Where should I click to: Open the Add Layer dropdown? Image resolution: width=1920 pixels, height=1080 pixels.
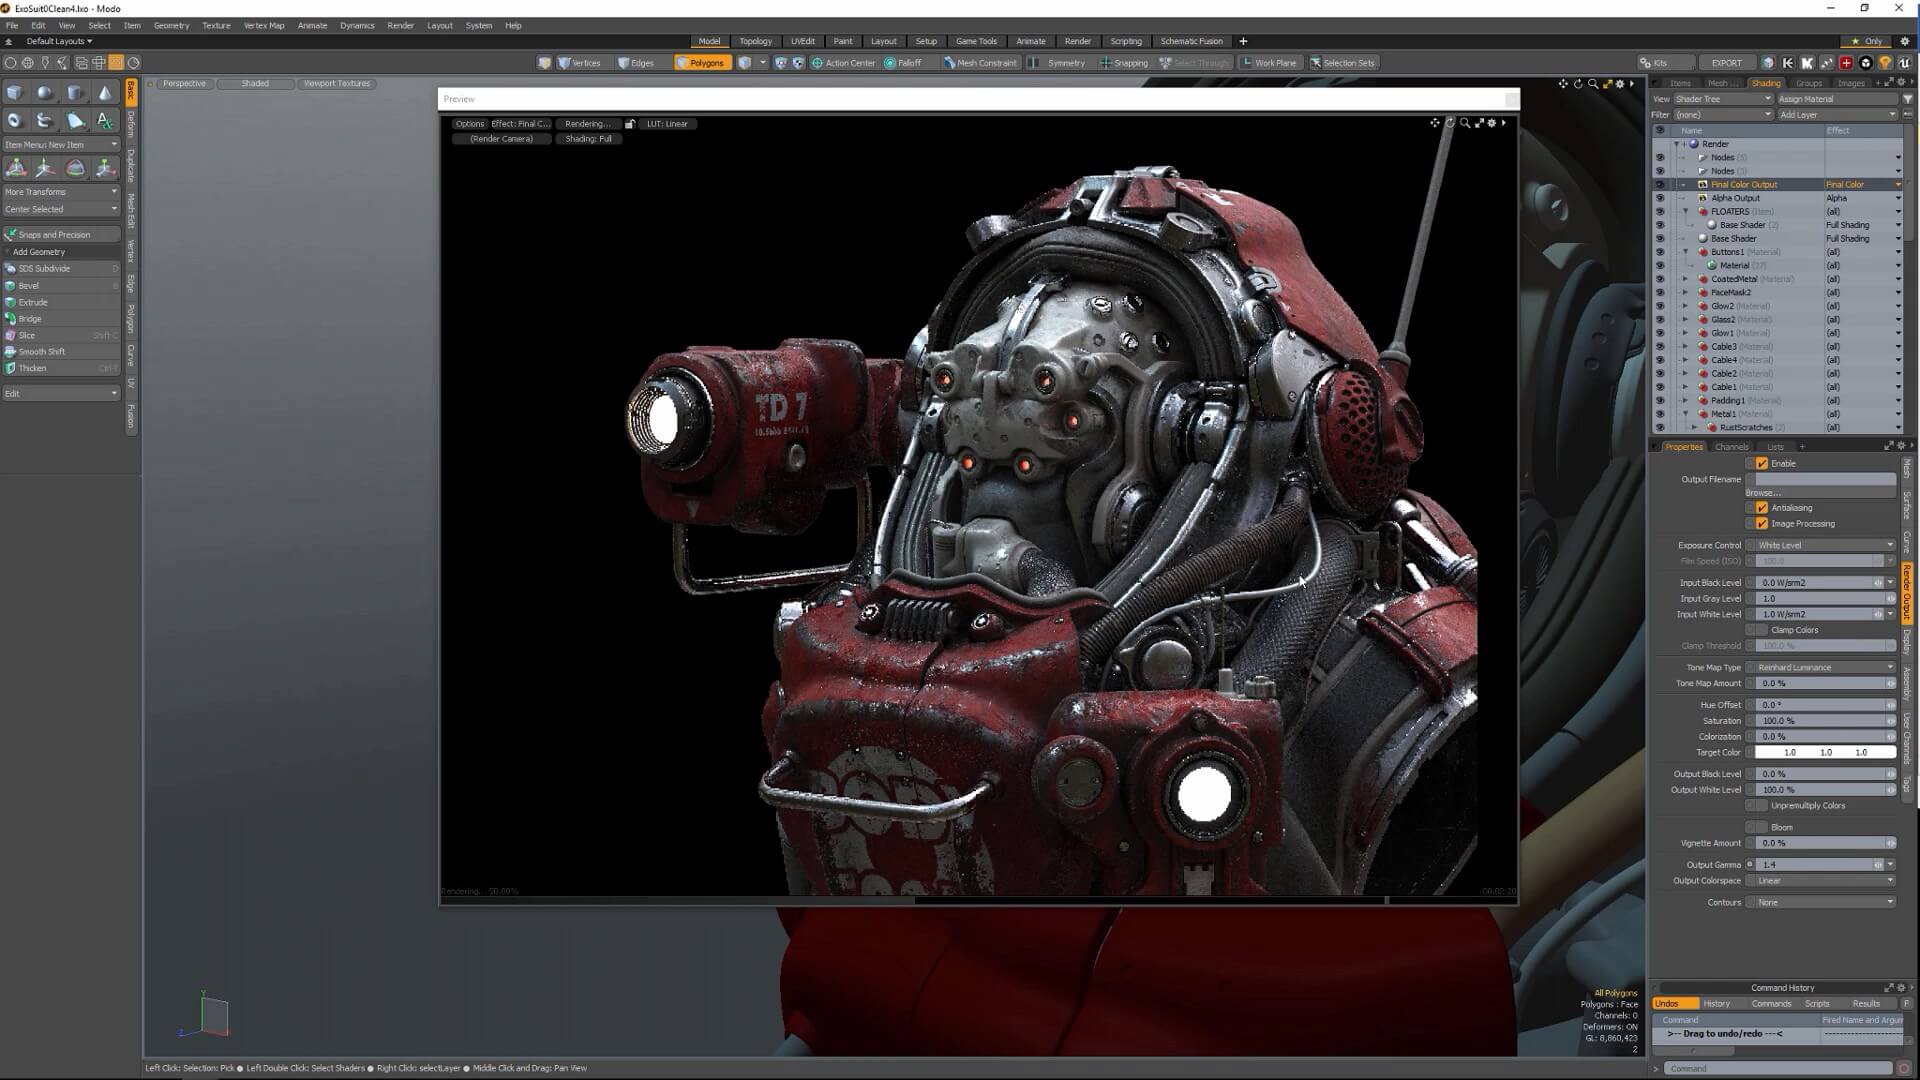1836,115
